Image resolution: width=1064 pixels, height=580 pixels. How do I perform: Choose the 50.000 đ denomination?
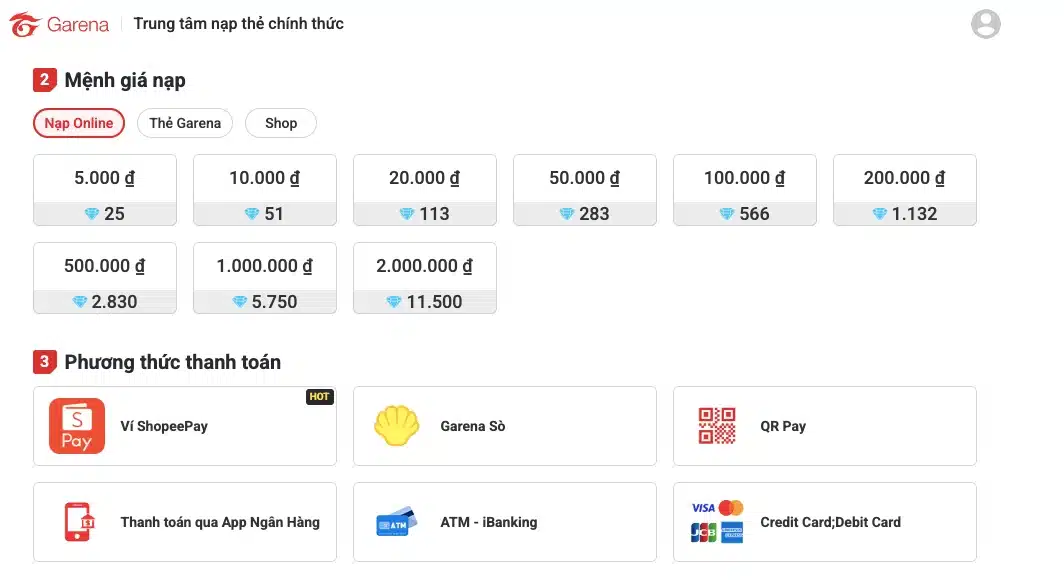(585, 190)
